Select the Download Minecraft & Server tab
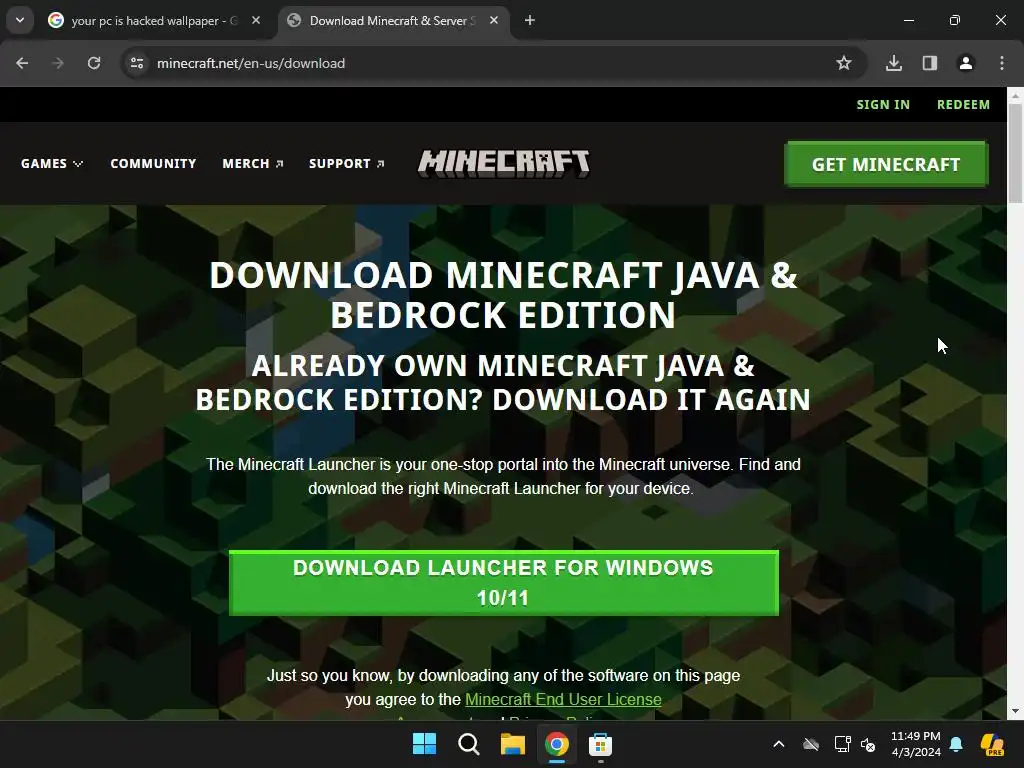 pos(394,20)
